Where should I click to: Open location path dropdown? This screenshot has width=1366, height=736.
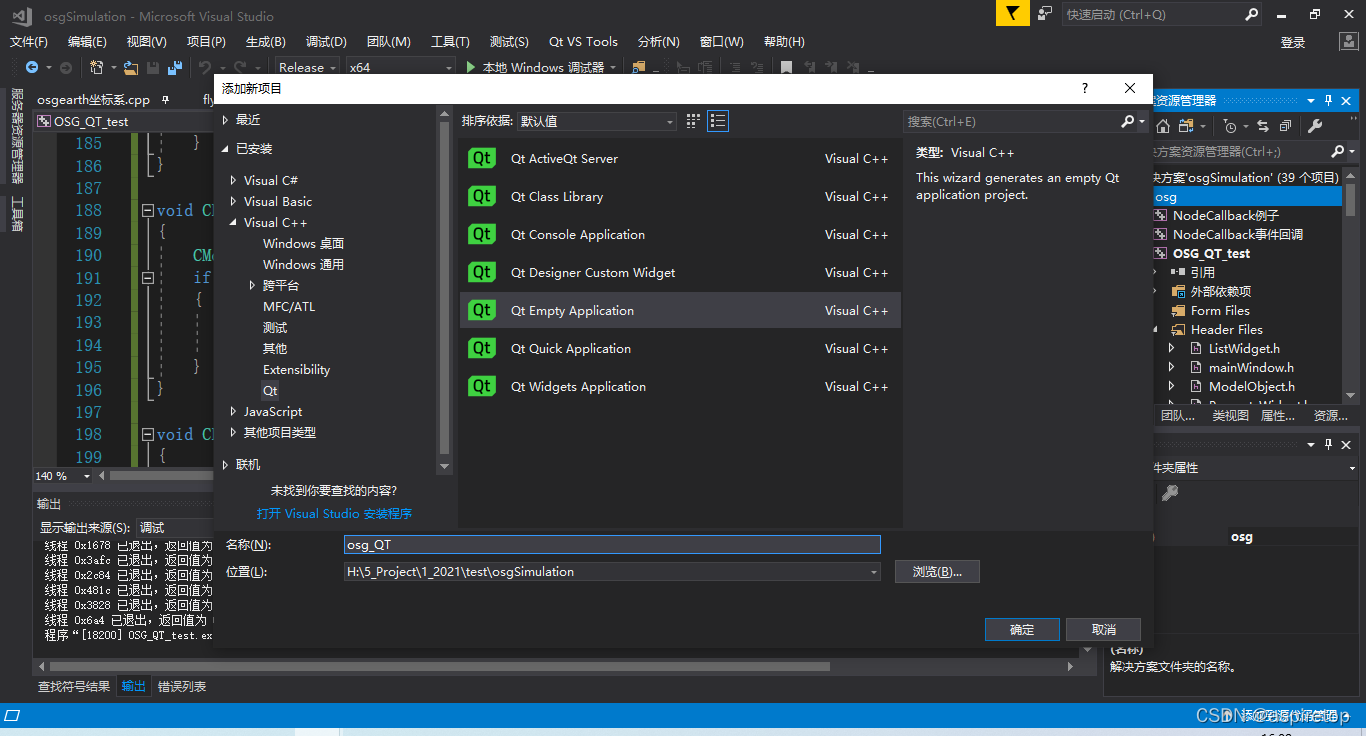[x=873, y=572]
